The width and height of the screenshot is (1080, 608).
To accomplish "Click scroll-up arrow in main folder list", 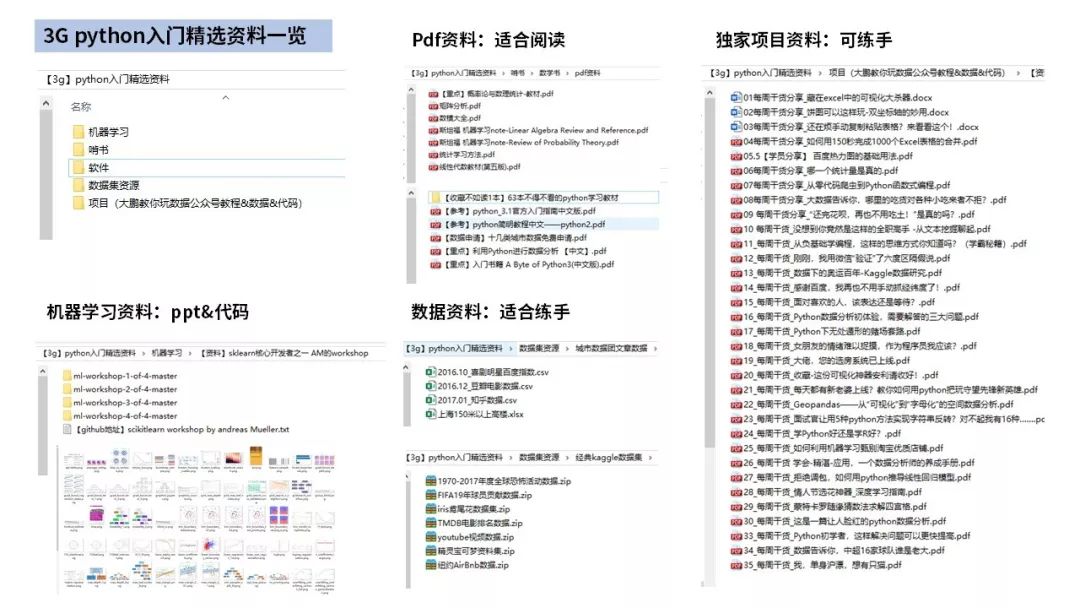I will [46, 104].
